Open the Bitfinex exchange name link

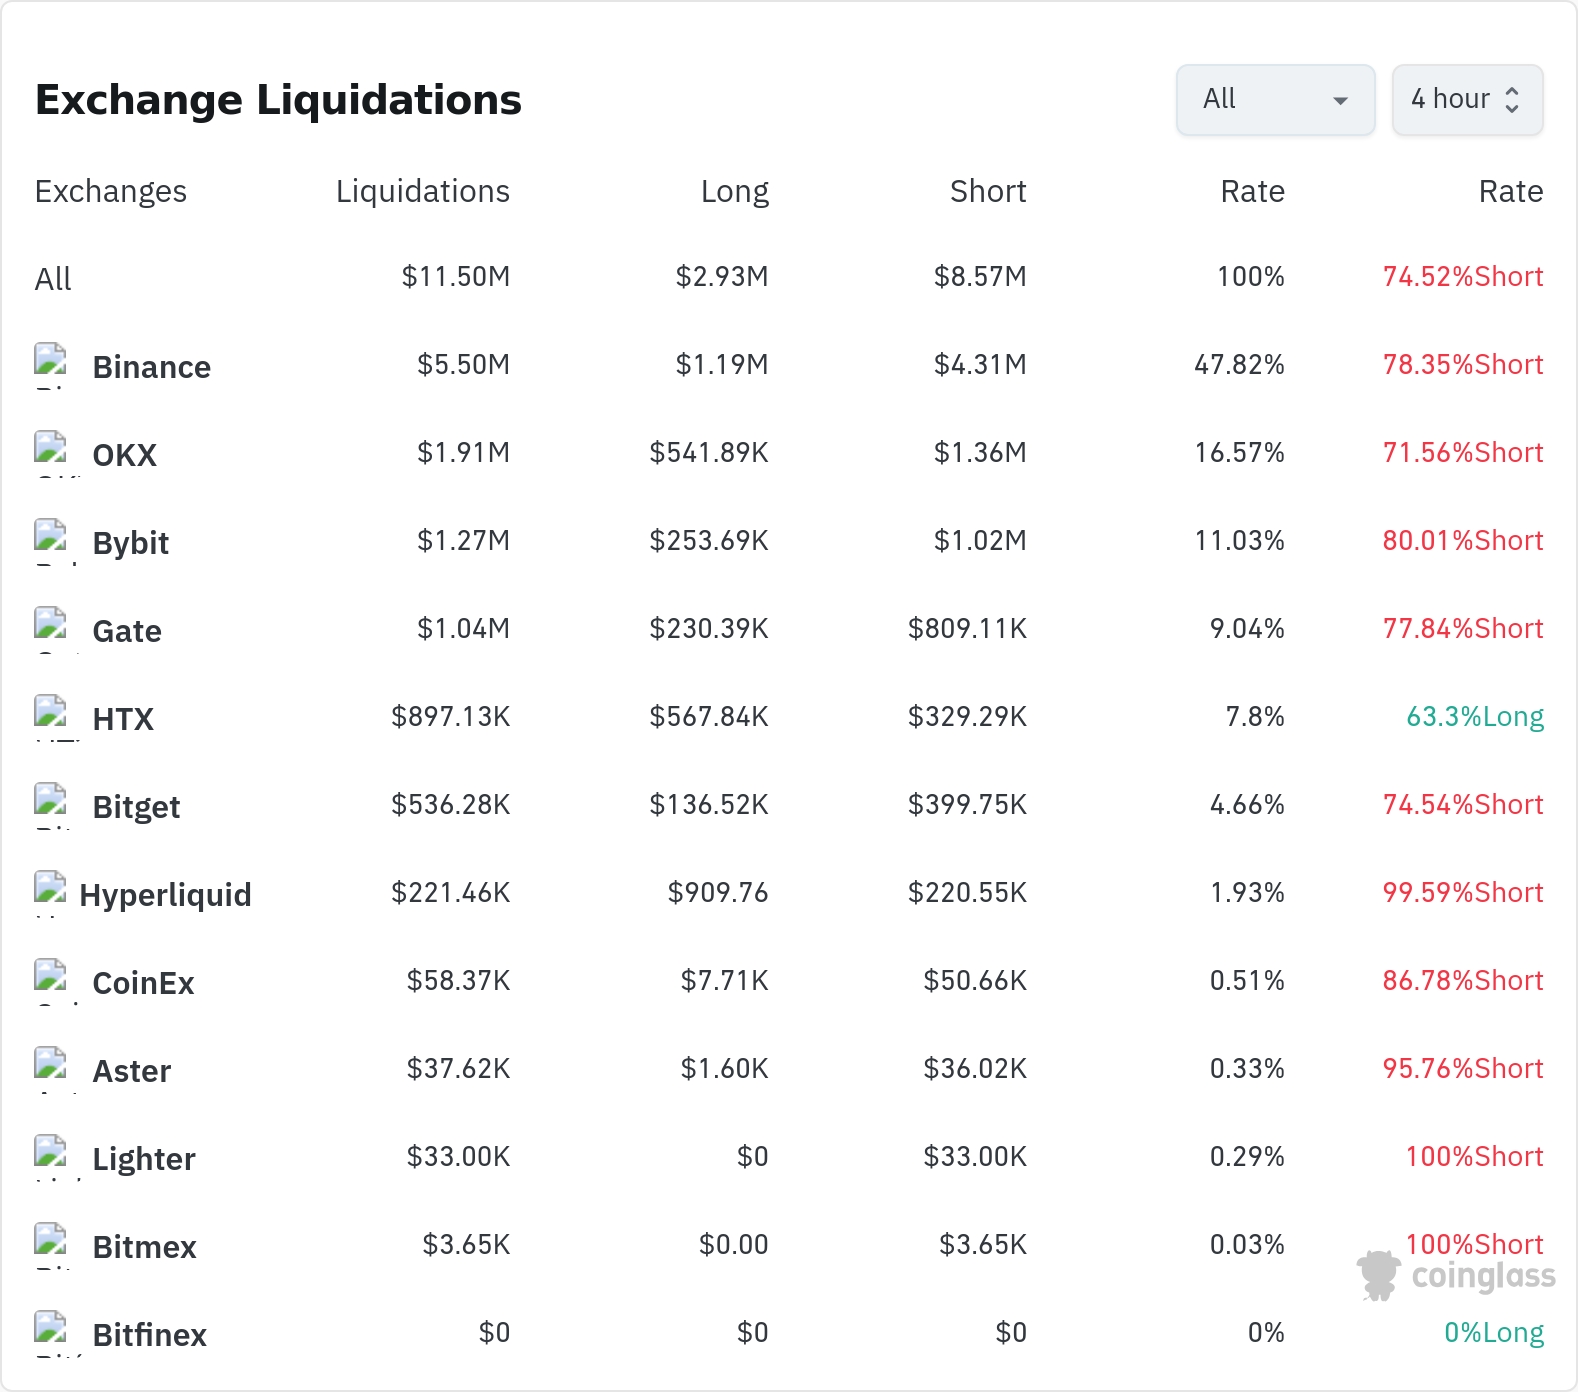tap(149, 1335)
